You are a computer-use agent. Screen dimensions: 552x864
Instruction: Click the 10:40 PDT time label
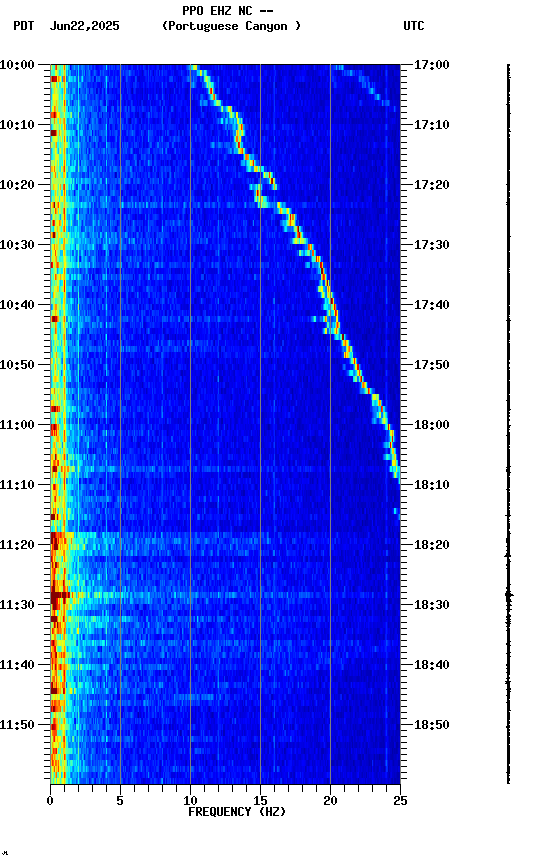pyautogui.click(x=17, y=305)
